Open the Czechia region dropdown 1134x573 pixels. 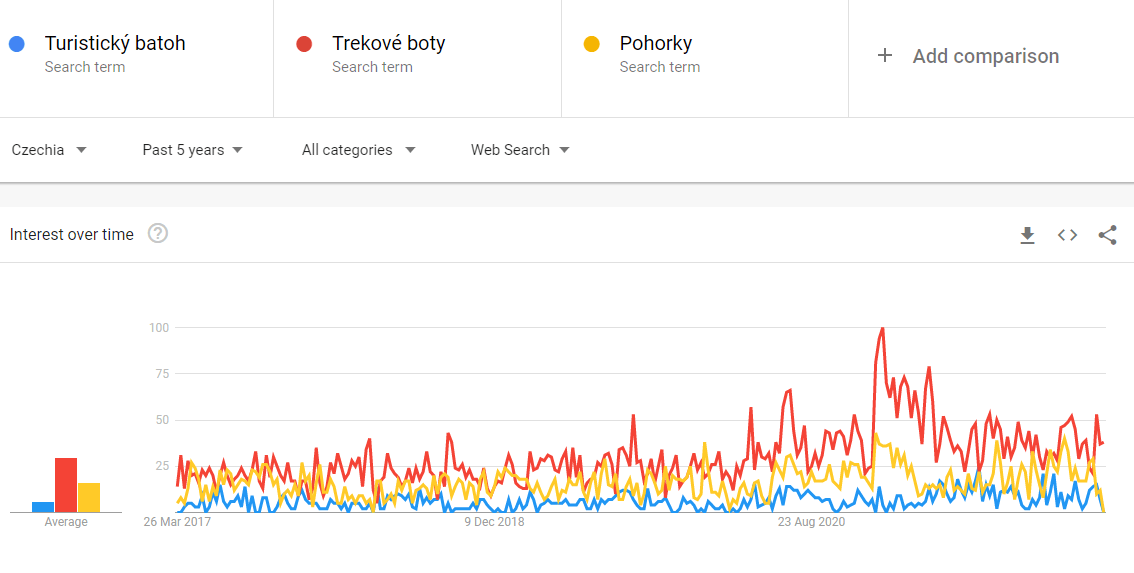49,150
